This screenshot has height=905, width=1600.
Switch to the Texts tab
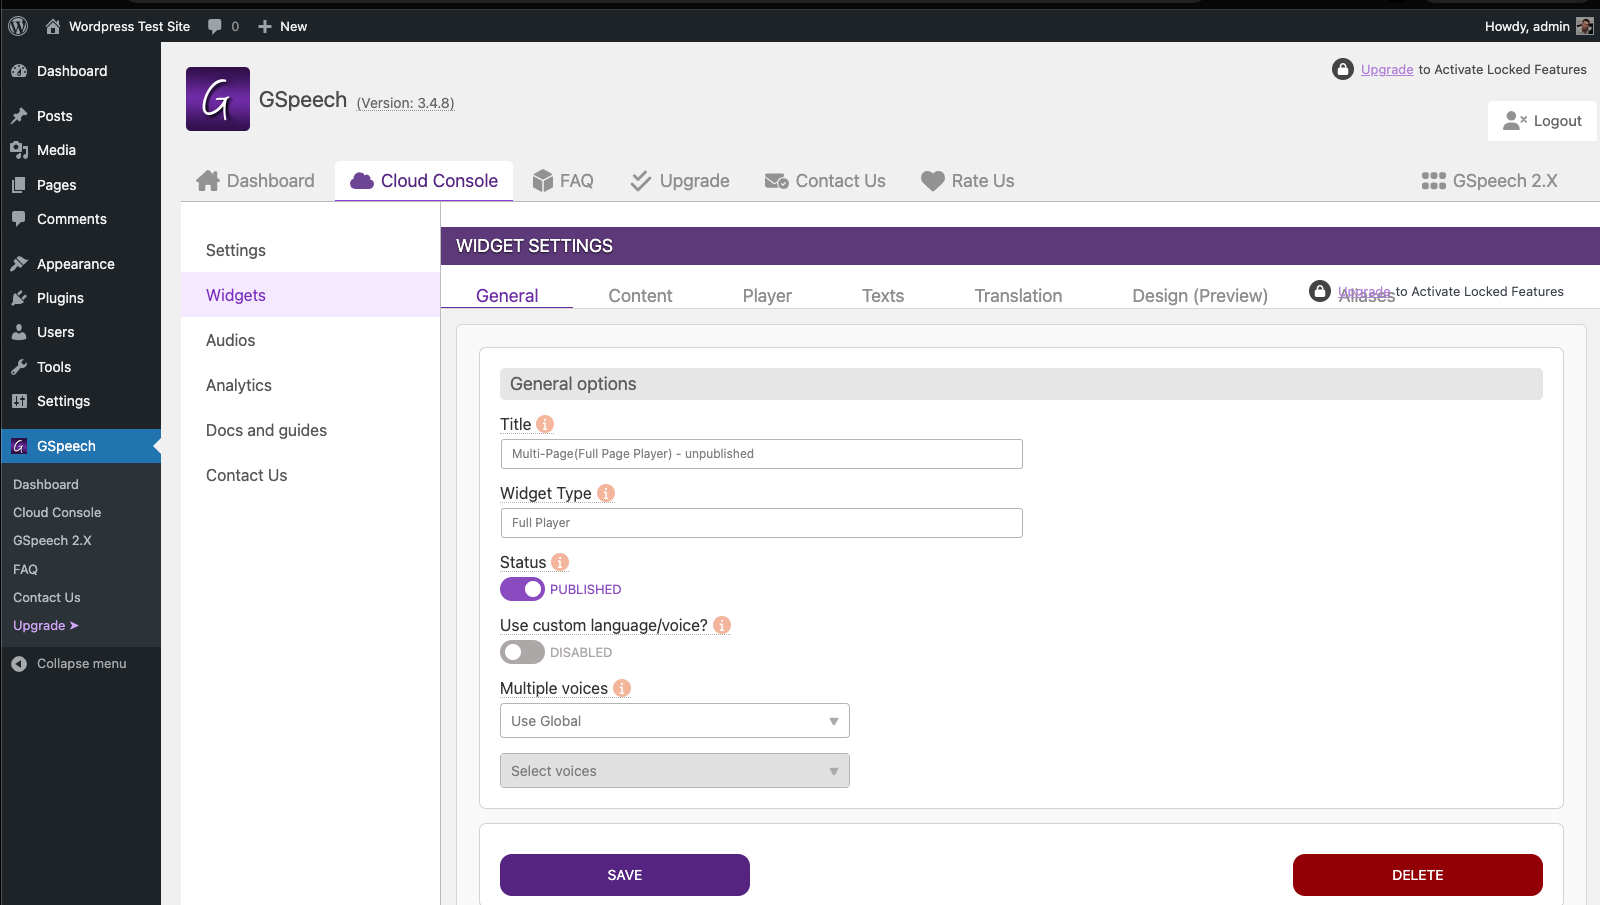(883, 296)
